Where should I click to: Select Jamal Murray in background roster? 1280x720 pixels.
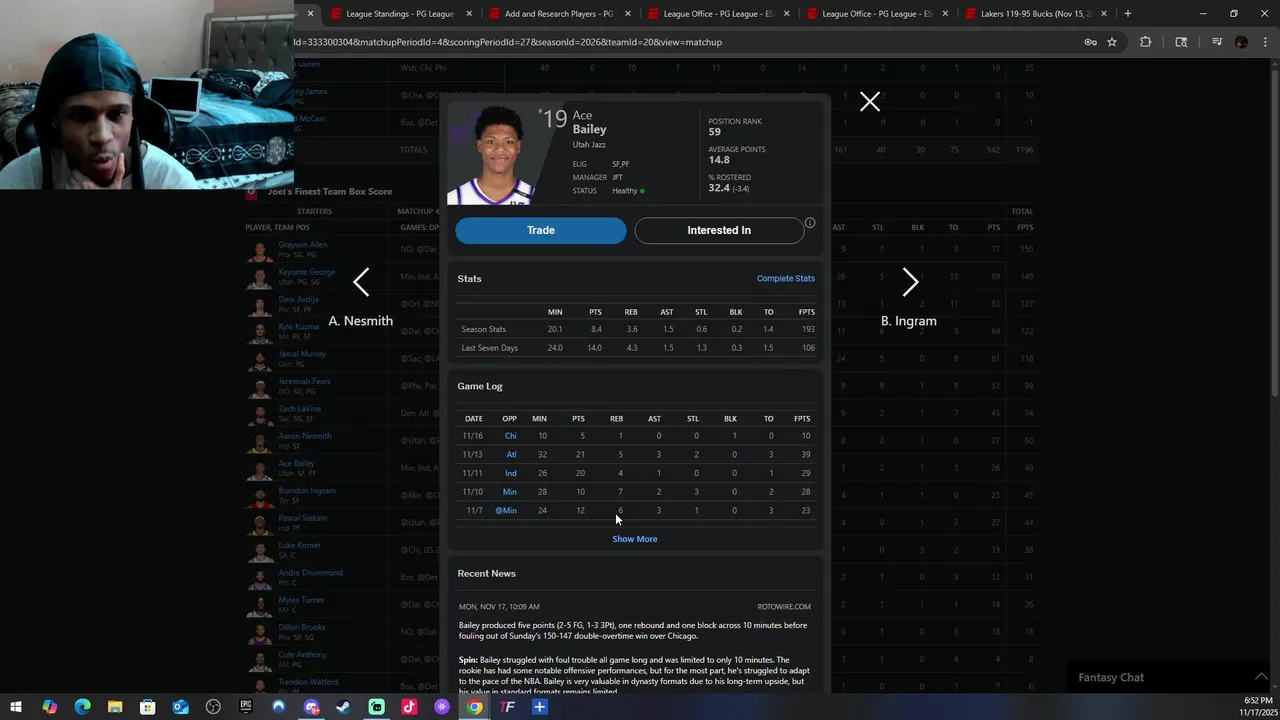click(302, 354)
